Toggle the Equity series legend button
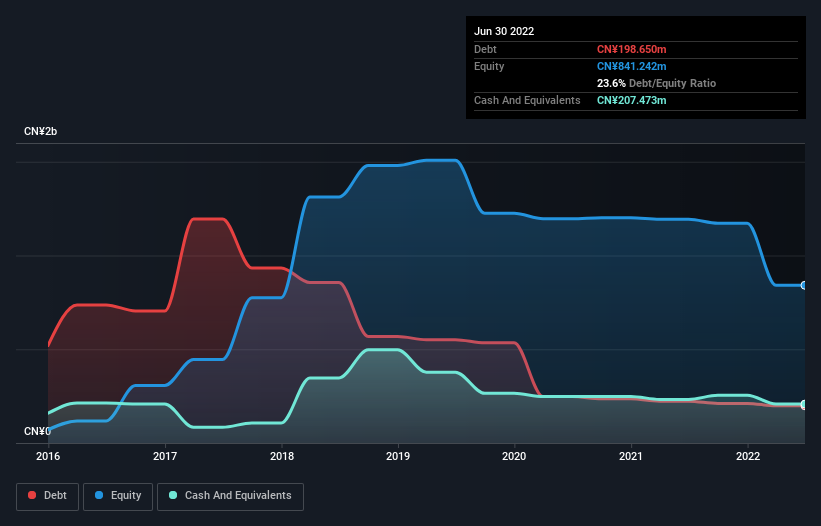 [118, 496]
